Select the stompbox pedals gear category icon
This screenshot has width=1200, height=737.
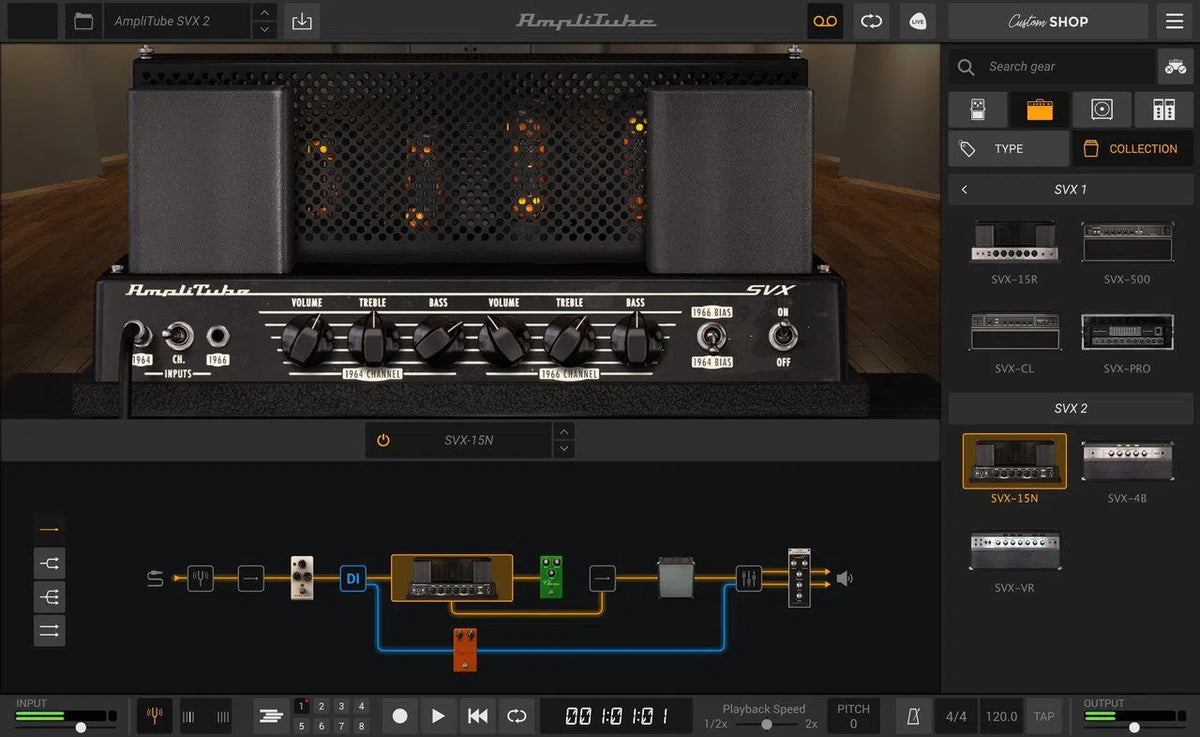click(976, 109)
